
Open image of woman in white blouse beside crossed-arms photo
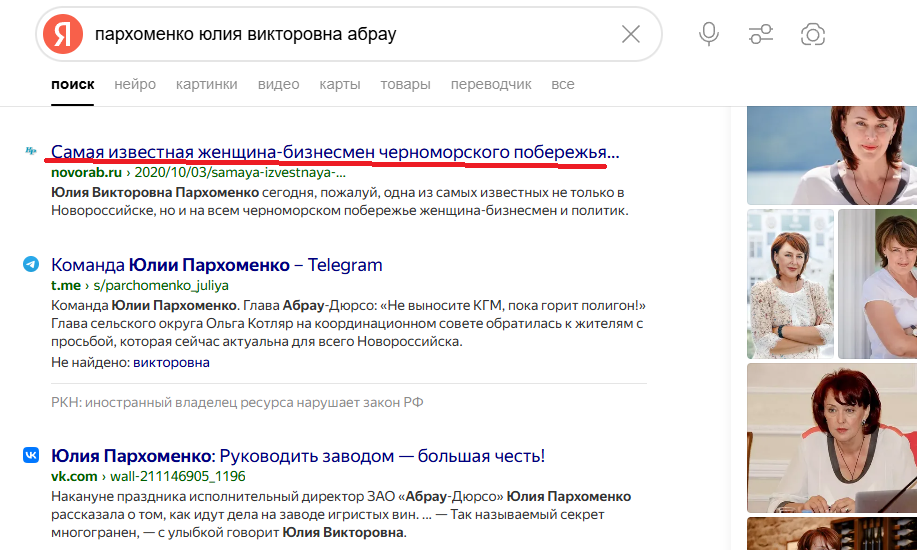[877, 284]
